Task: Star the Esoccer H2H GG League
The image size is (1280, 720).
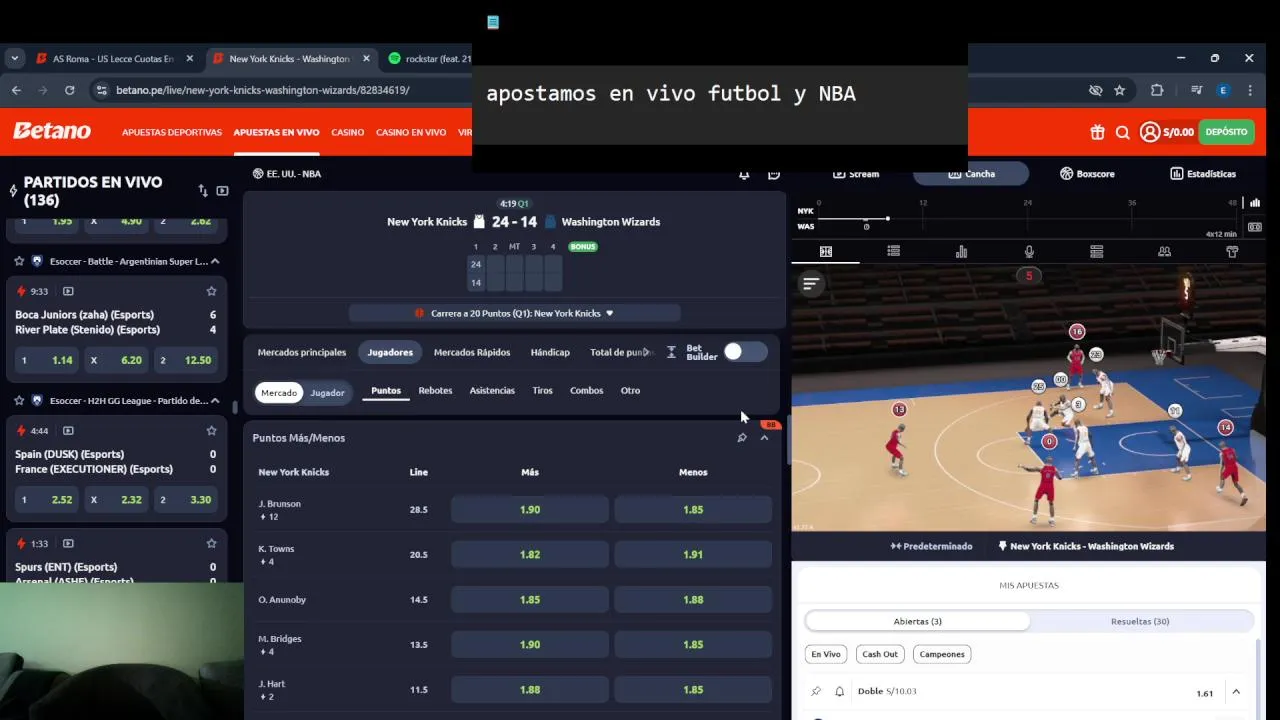Action: click(19, 401)
